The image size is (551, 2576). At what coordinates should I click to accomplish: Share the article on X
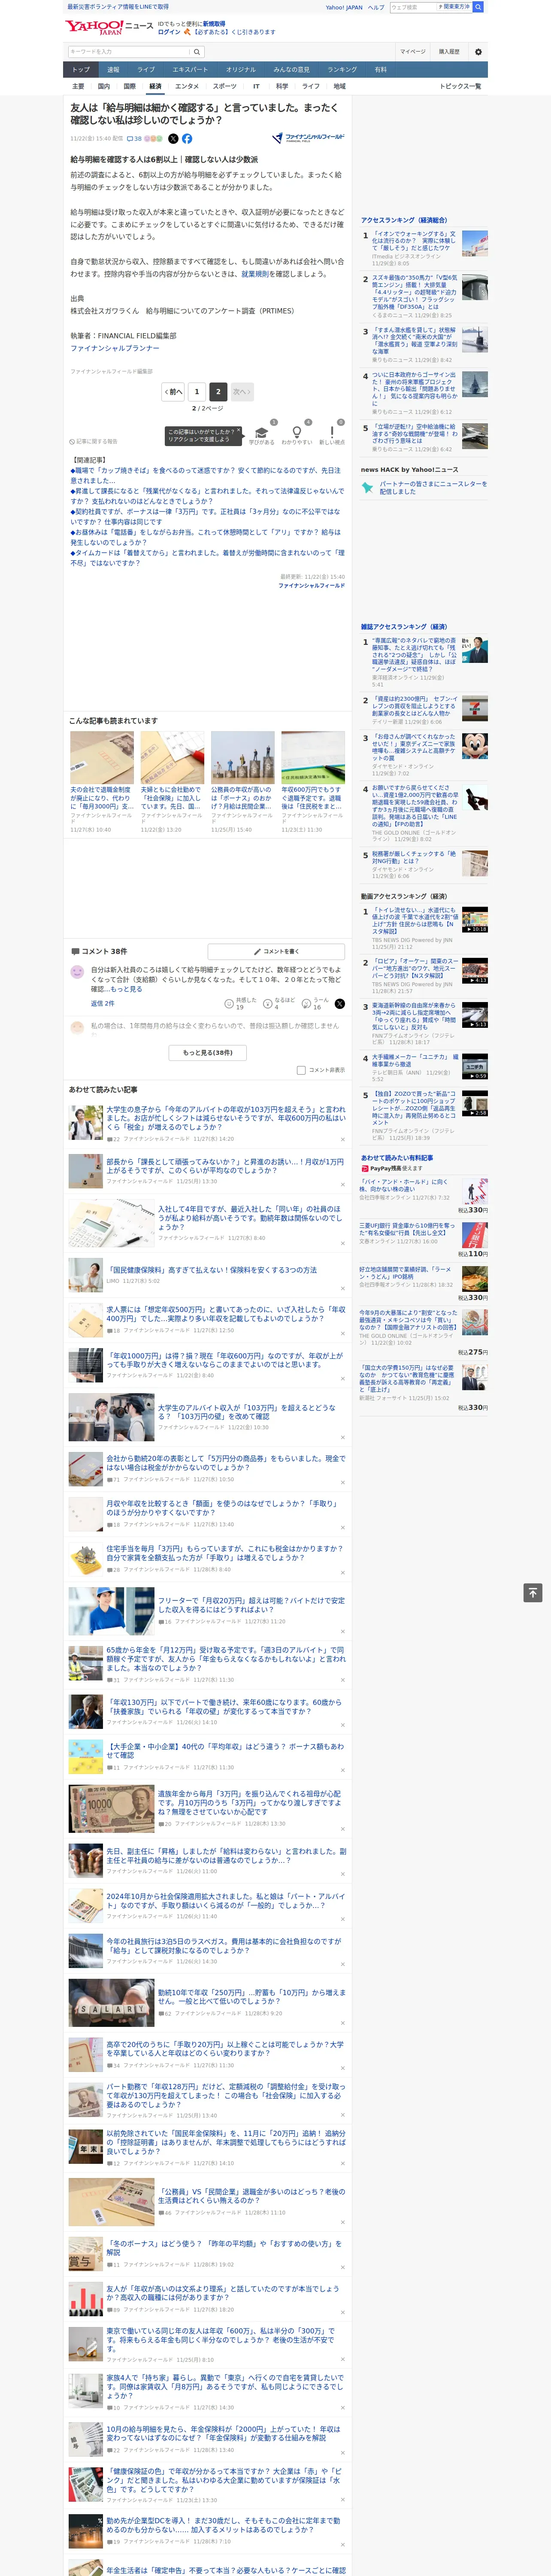pyautogui.click(x=173, y=139)
